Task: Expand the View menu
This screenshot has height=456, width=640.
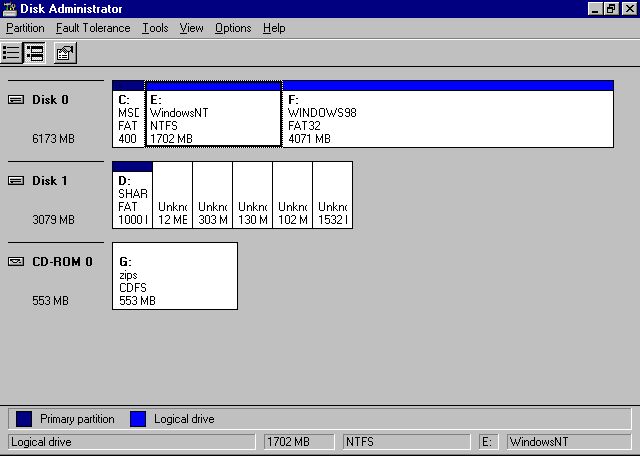Action: coord(191,28)
